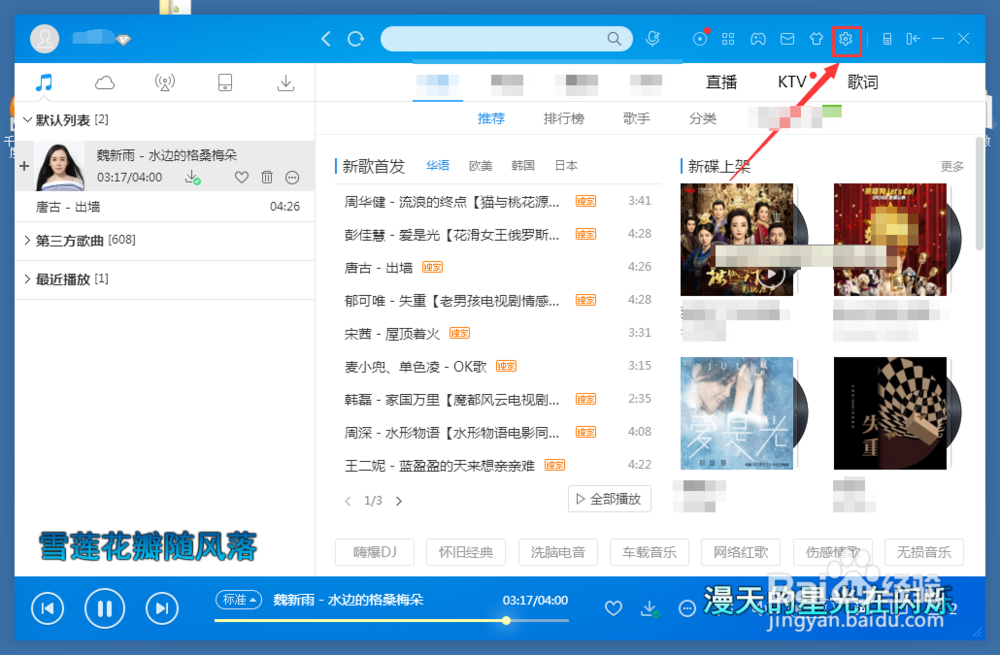Image resolution: width=1000 pixels, height=655 pixels.
Task: Open the 嗨爆DJ tag button
Action: [x=375, y=552]
